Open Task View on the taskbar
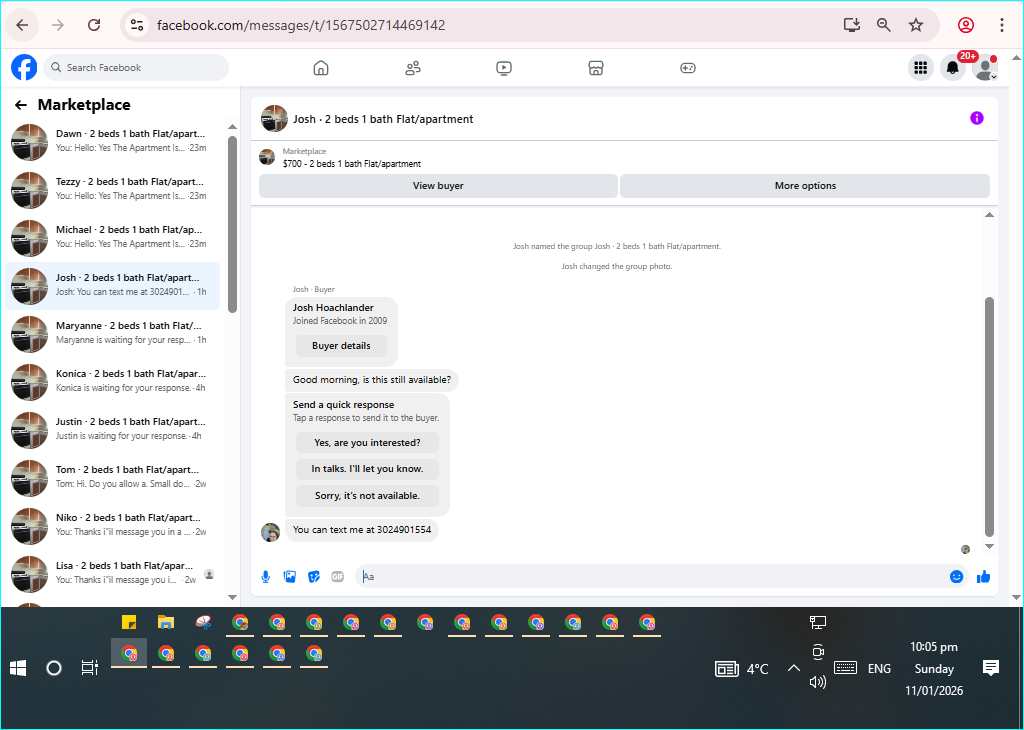Image resolution: width=1024 pixels, height=730 pixels. pos(89,668)
